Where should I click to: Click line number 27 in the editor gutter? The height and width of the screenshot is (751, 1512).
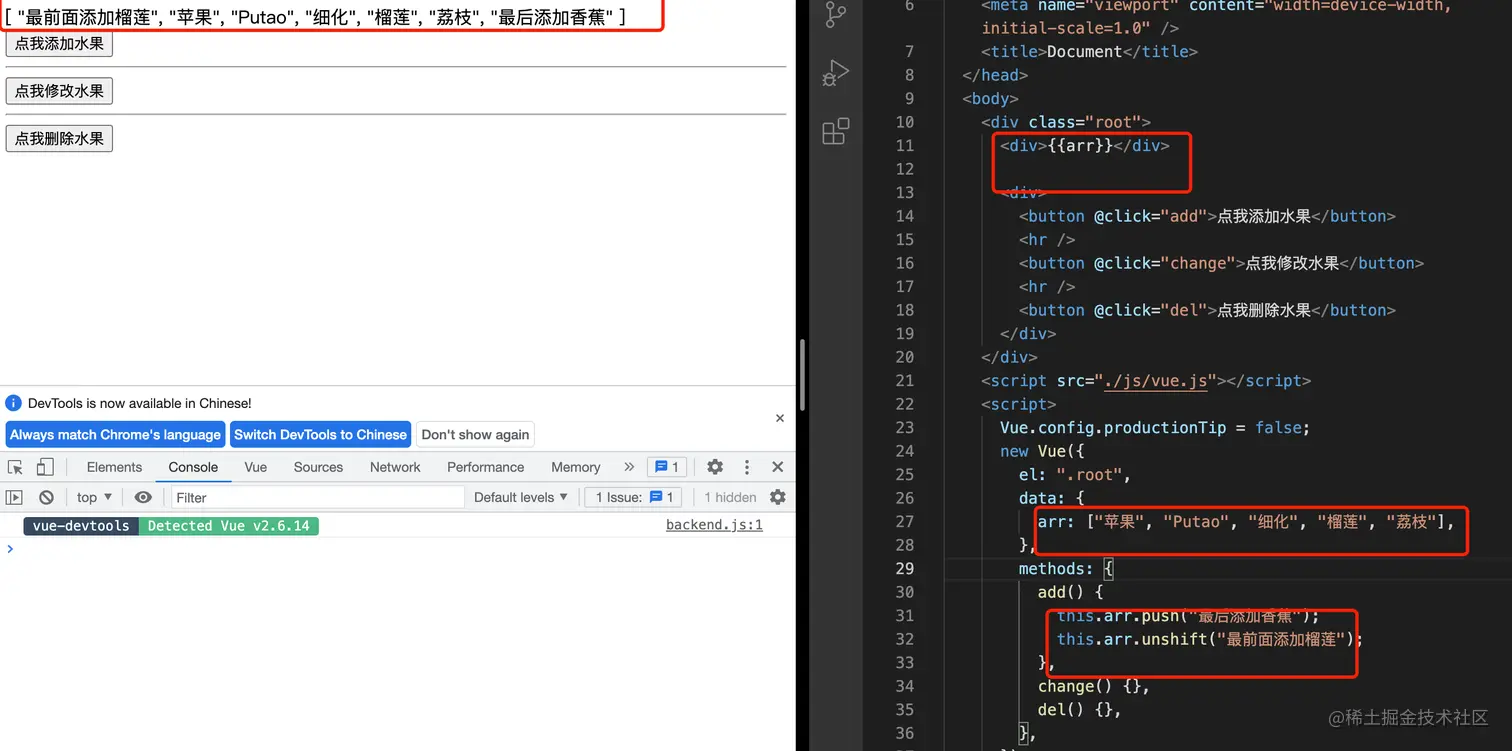point(904,521)
